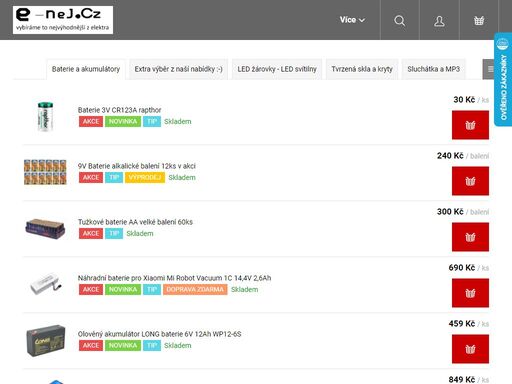The height and width of the screenshot is (384, 512).
Task: Click 240 Kč price of 9V batteries
Action: pos(450,156)
